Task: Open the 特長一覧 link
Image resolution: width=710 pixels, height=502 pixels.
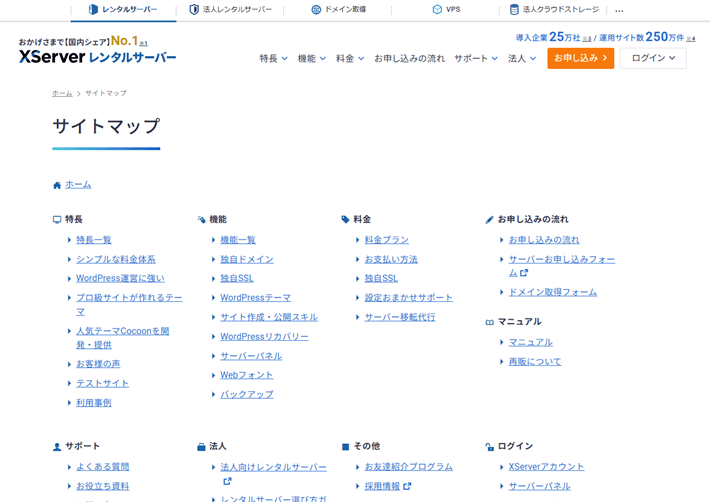Action: click(94, 240)
